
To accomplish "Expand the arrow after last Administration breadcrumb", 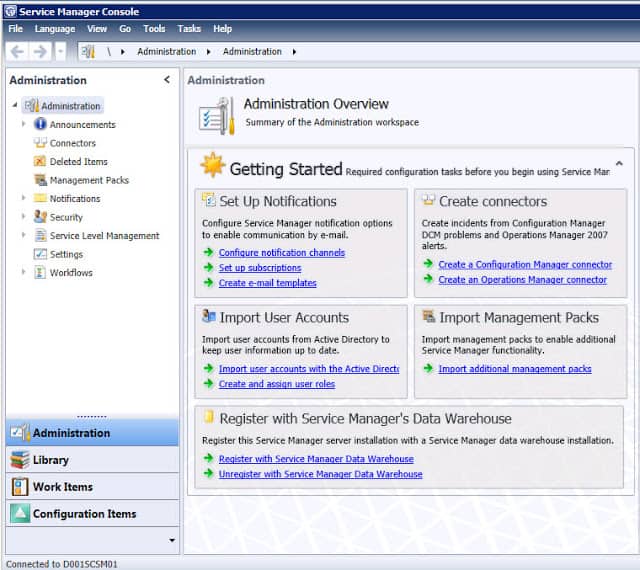I will click(294, 52).
